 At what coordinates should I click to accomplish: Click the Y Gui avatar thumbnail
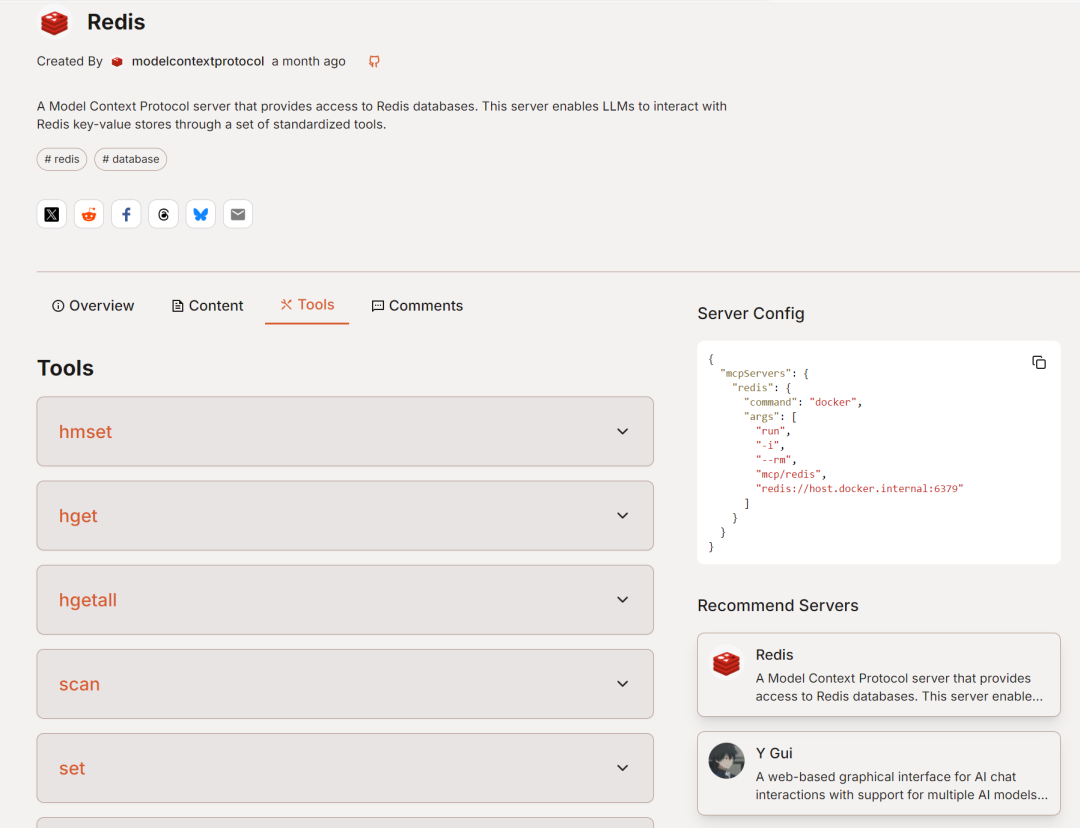coord(727,760)
